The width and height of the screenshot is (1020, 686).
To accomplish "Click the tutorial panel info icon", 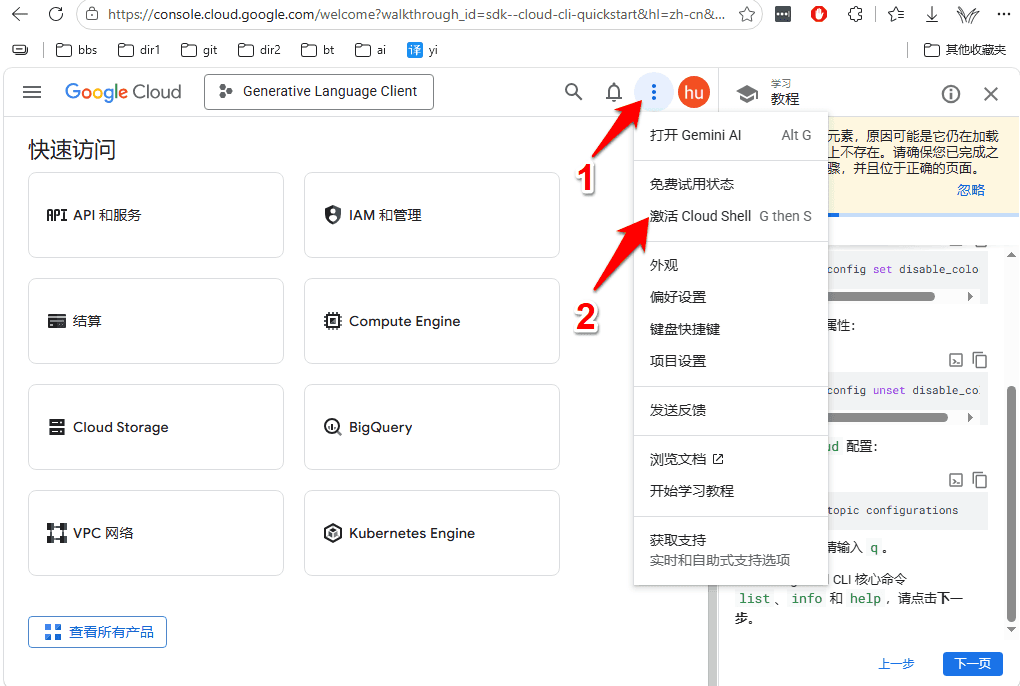I will (950, 94).
